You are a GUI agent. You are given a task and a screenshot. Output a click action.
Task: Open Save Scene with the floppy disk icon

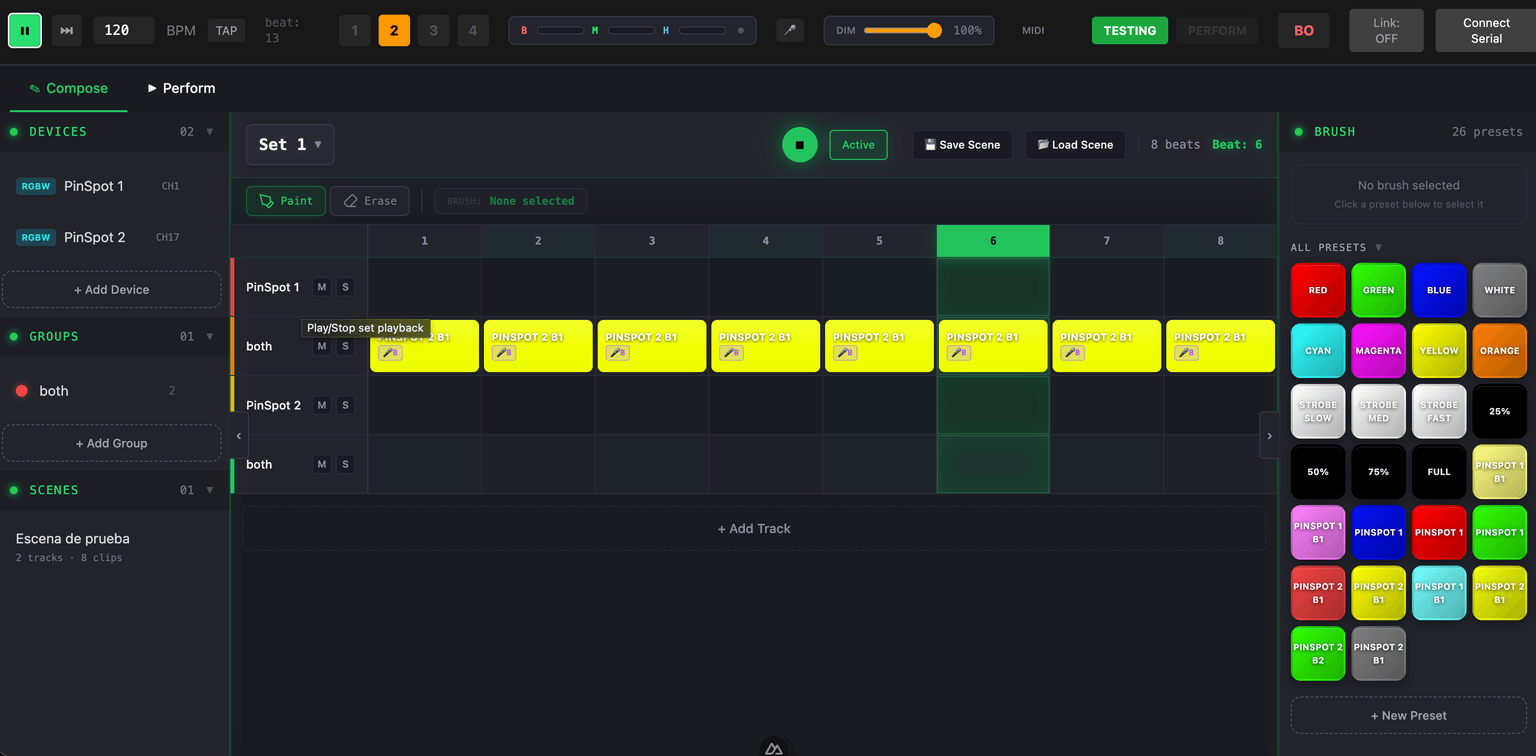click(961, 144)
